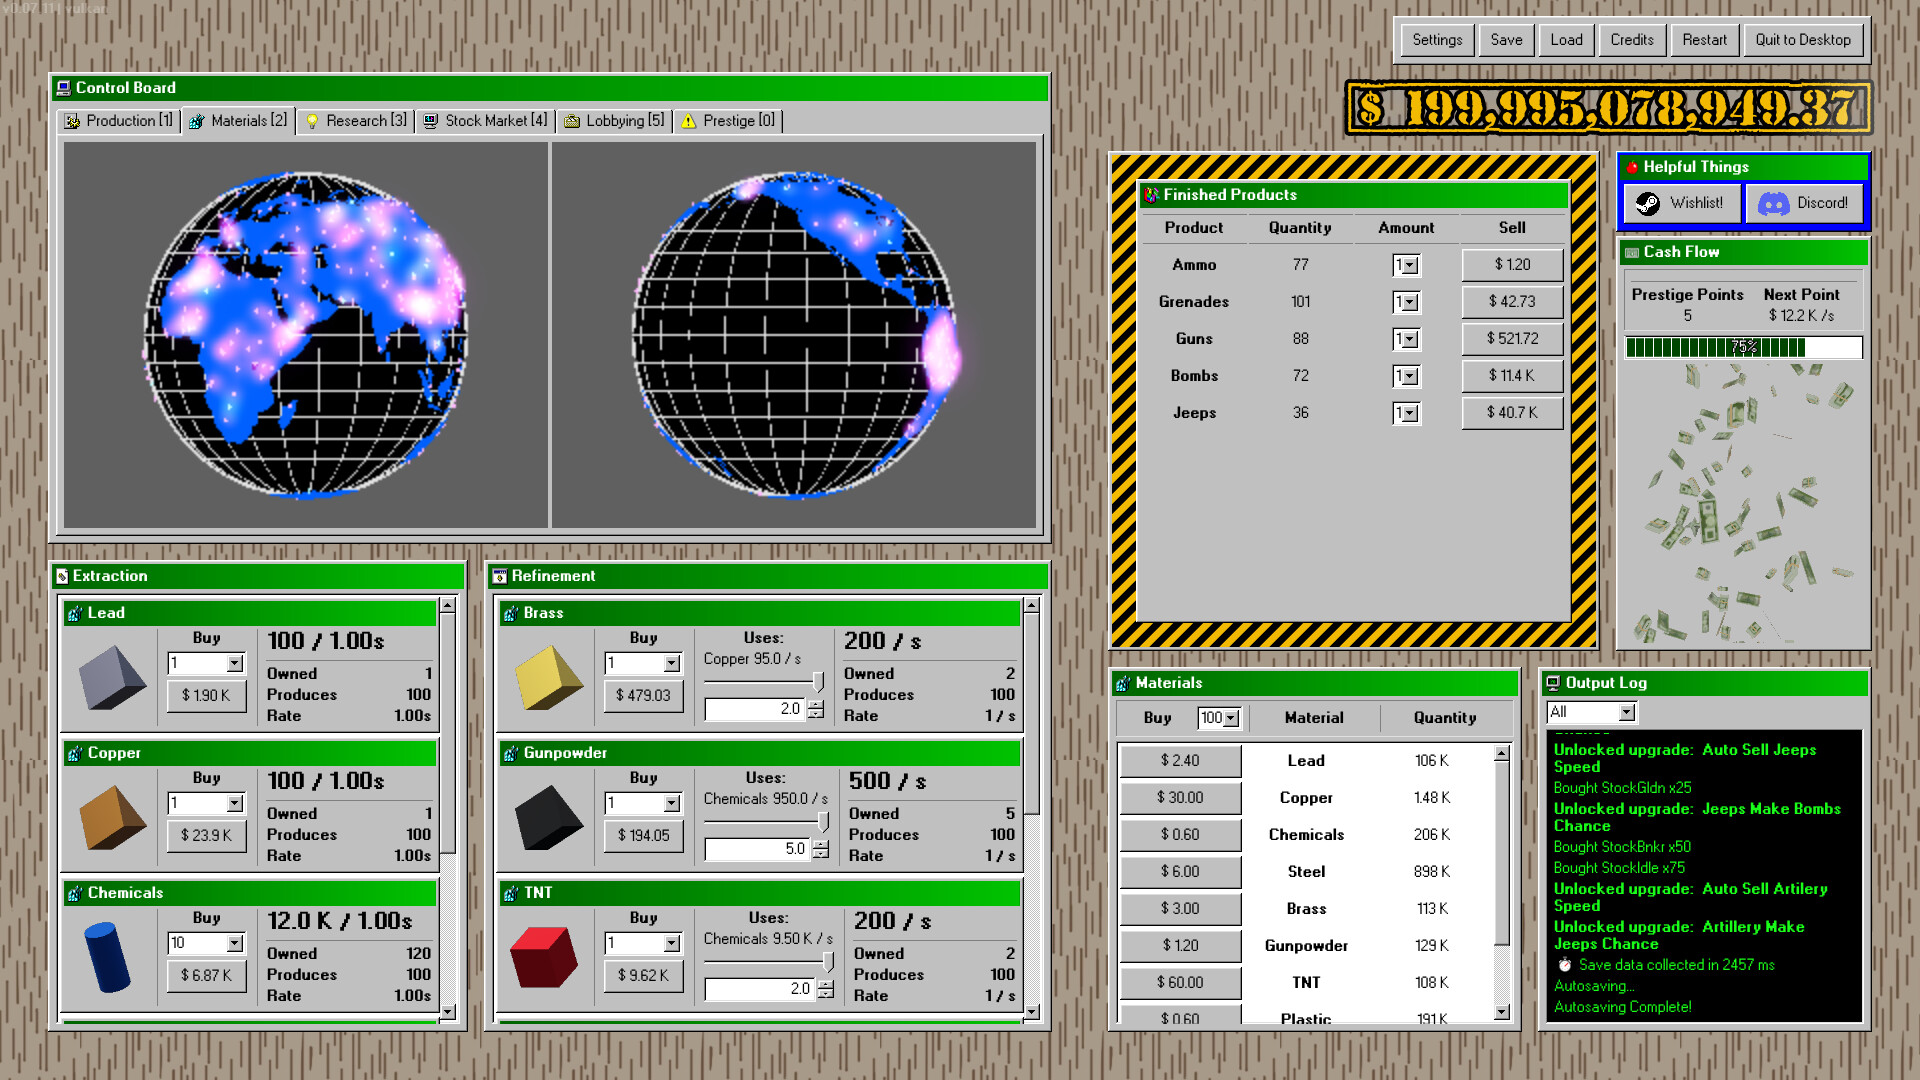Screen dimensions: 1920x1080
Task: Click the Control Board computer icon
Action: [65, 88]
